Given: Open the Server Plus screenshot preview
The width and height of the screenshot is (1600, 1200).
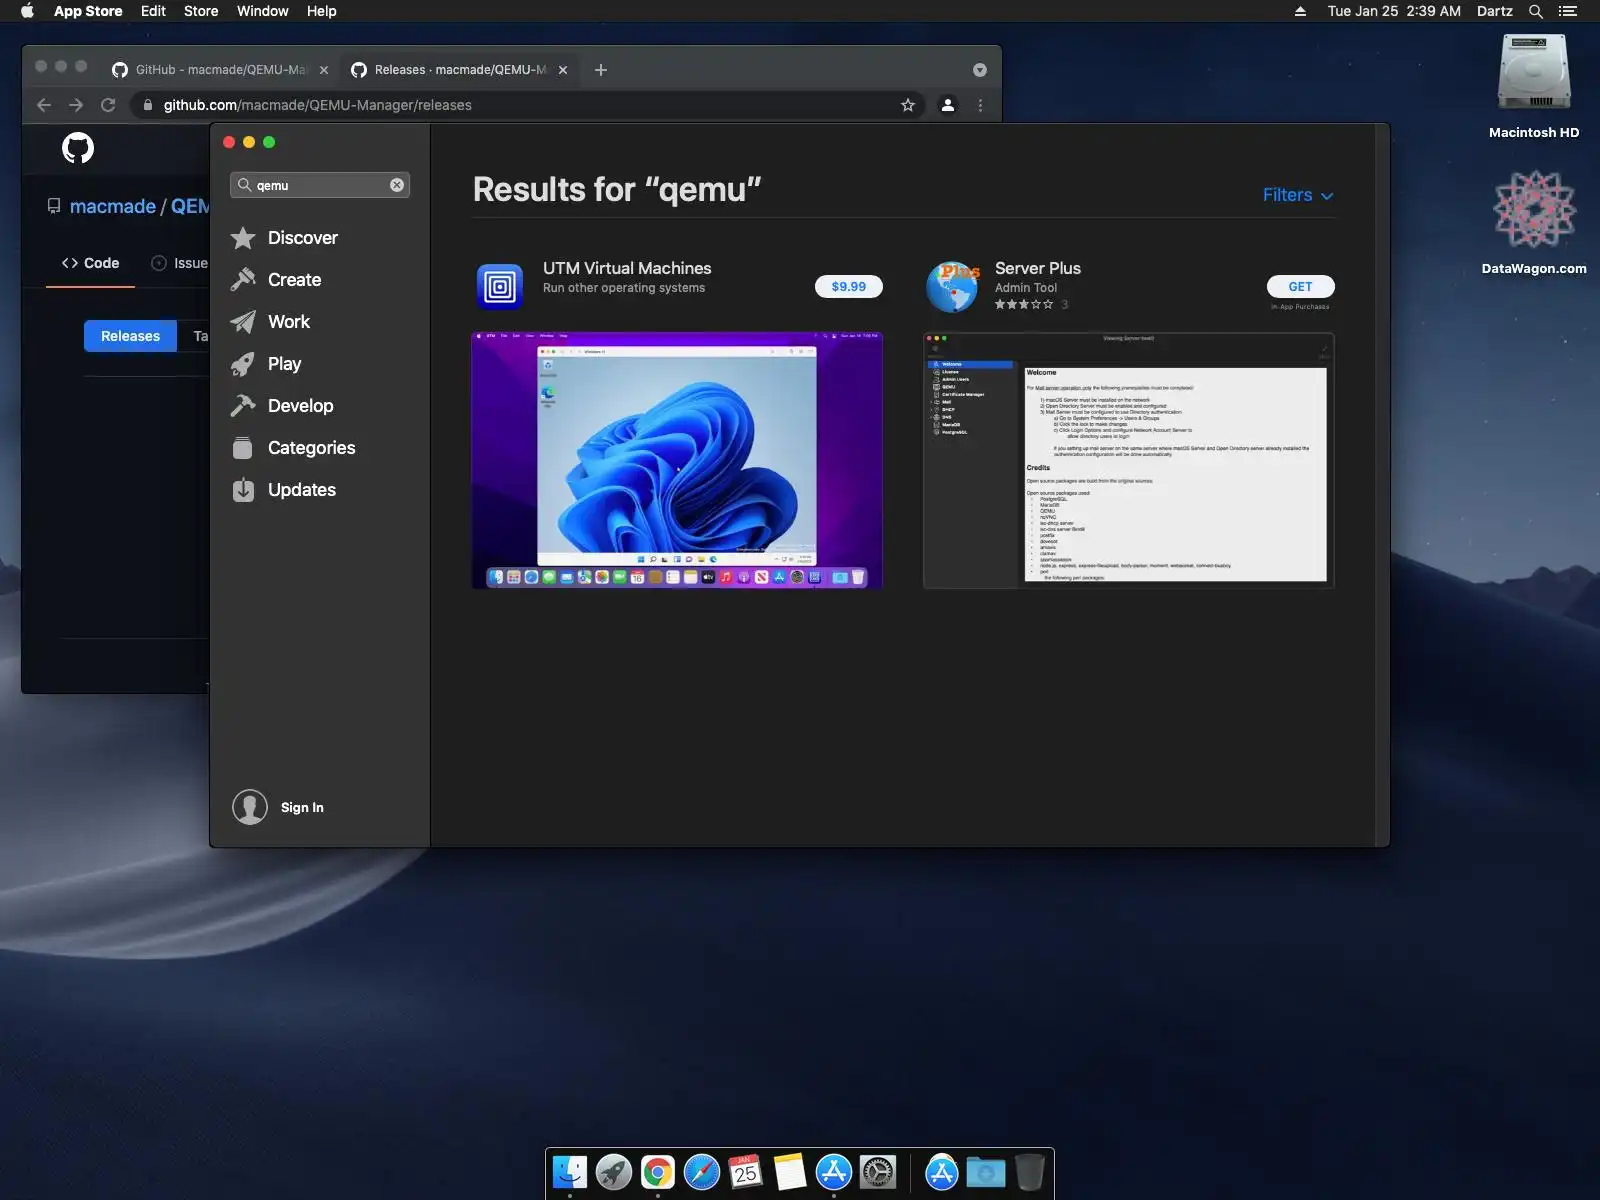Looking at the screenshot, I should click(x=1129, y=460).
